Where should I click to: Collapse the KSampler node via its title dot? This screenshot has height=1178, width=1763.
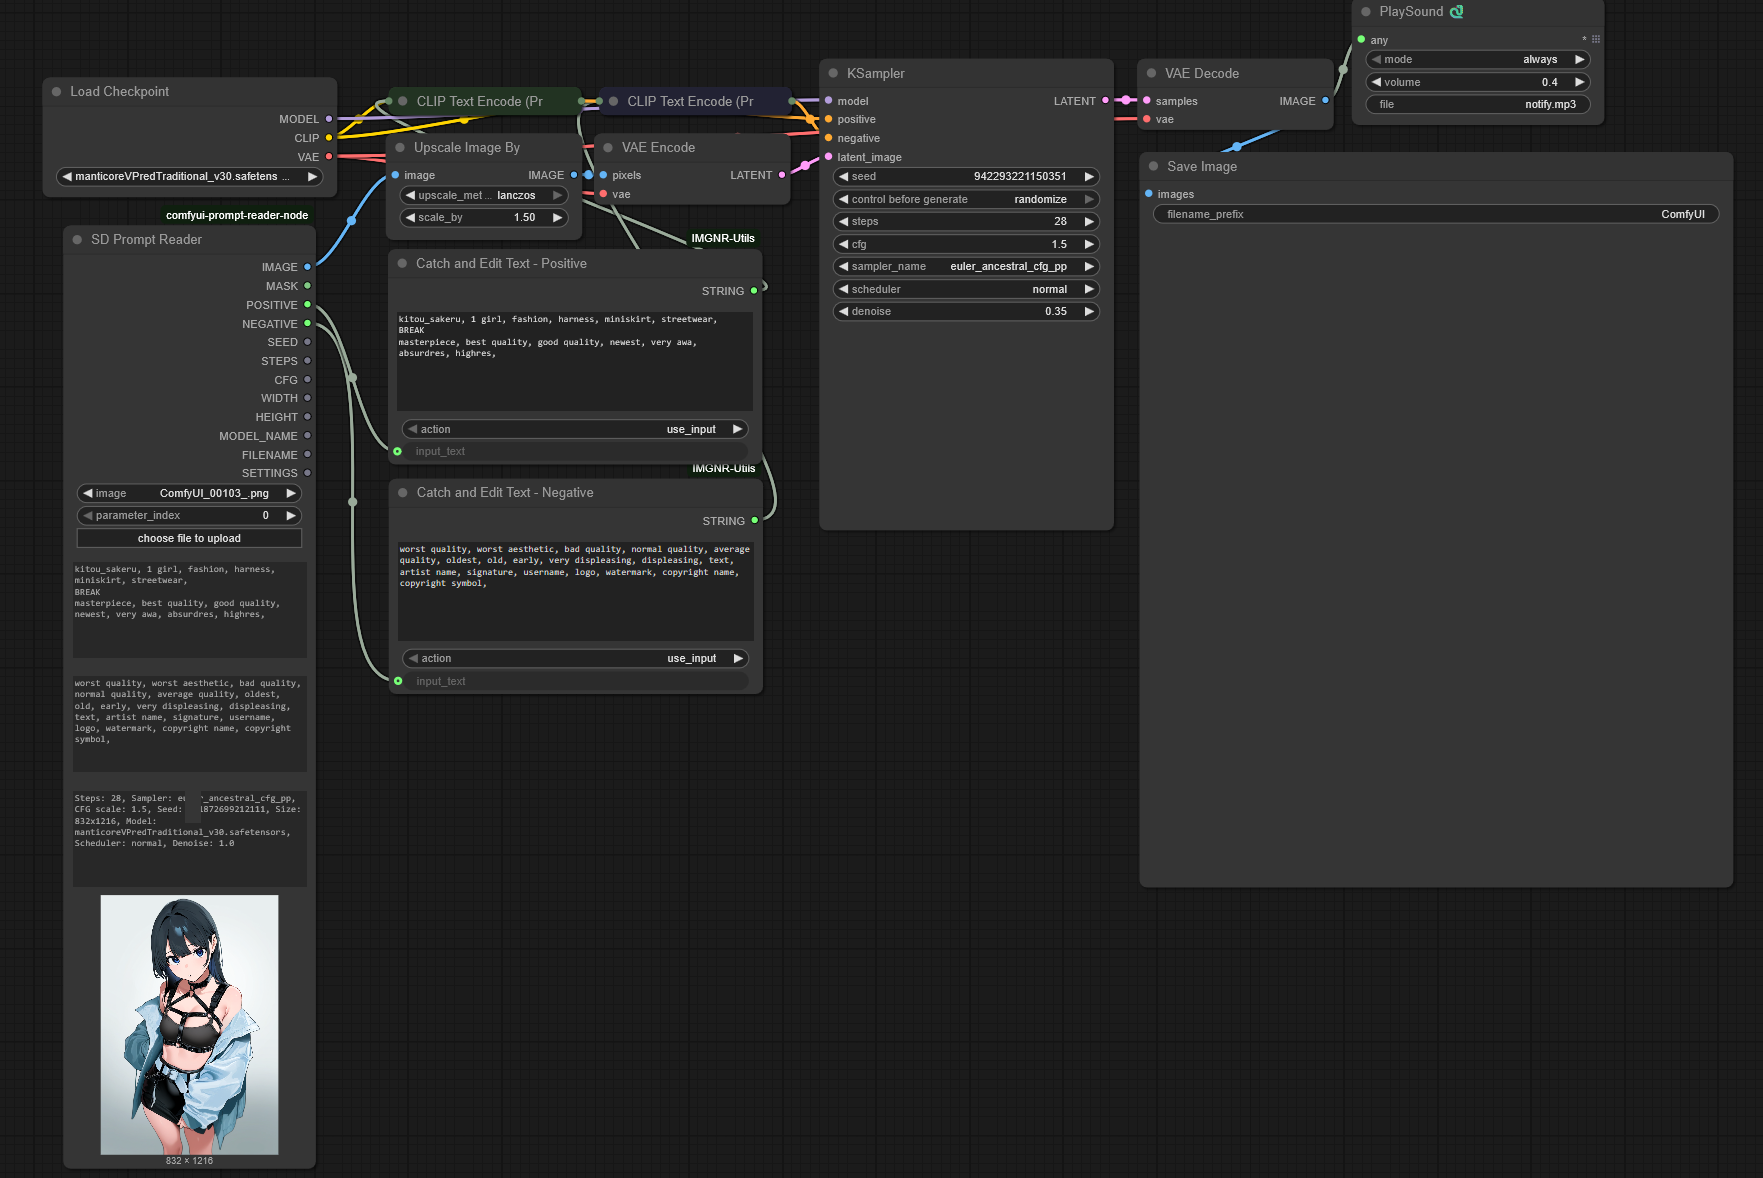coord(833,73)
